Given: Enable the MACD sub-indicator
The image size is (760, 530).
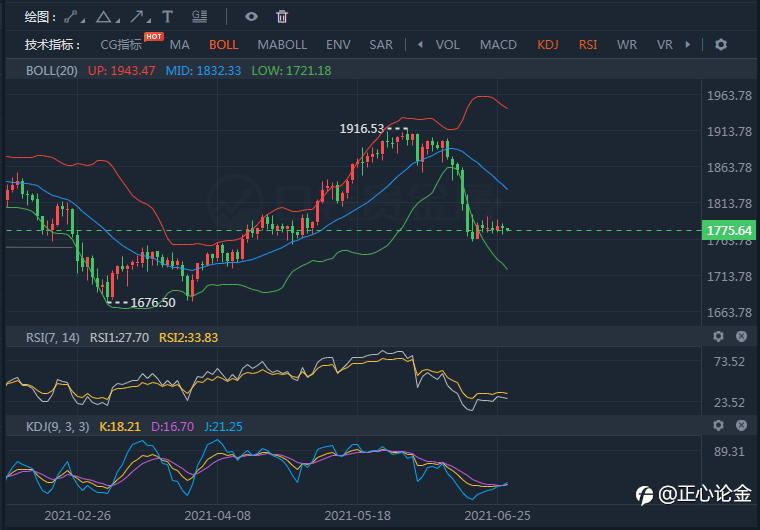Looking at the screenshot, I should pos(498,45).
